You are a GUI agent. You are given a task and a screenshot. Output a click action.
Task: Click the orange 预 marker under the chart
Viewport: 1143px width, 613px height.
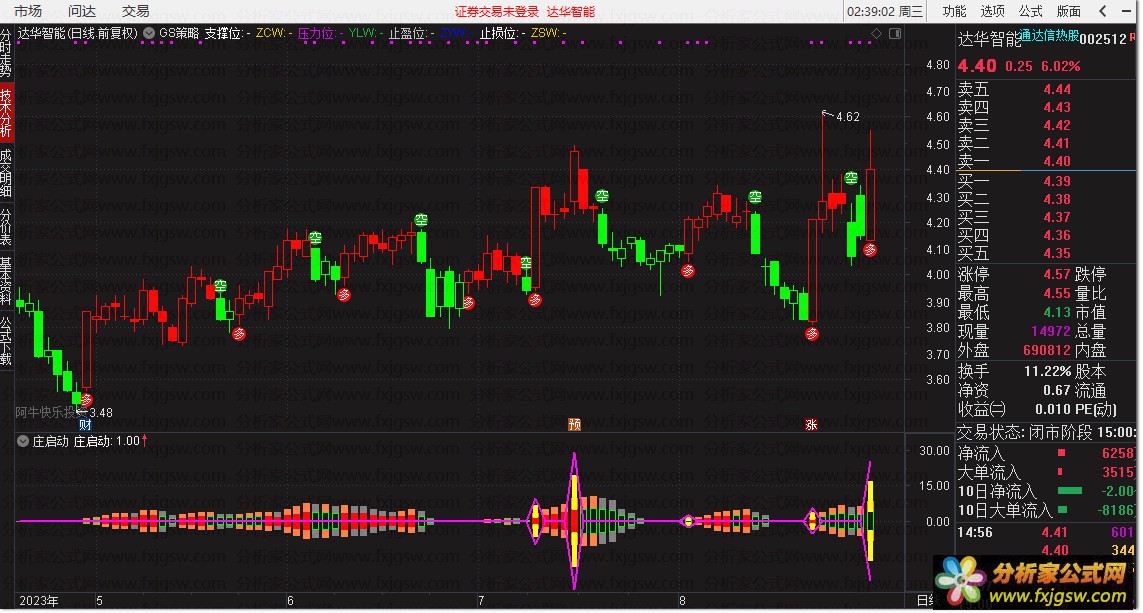[x=574, y=424]
